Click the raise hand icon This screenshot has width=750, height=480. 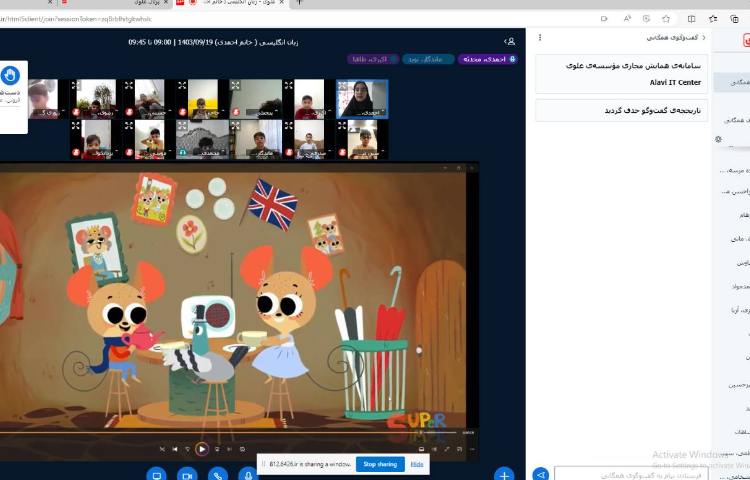click(10, 75)
